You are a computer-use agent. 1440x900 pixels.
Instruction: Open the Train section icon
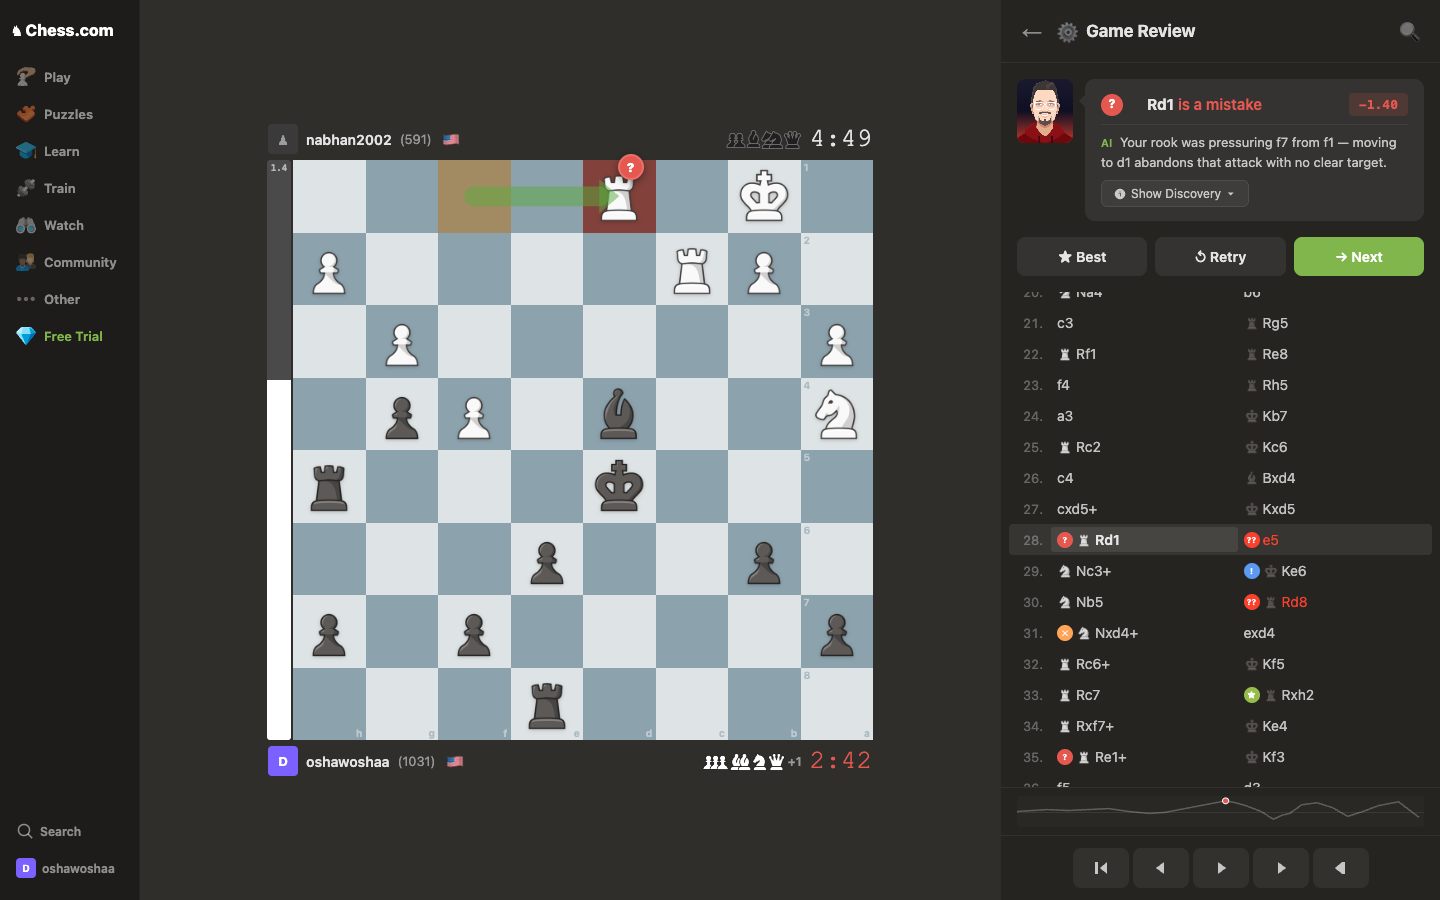pos(26,188)
